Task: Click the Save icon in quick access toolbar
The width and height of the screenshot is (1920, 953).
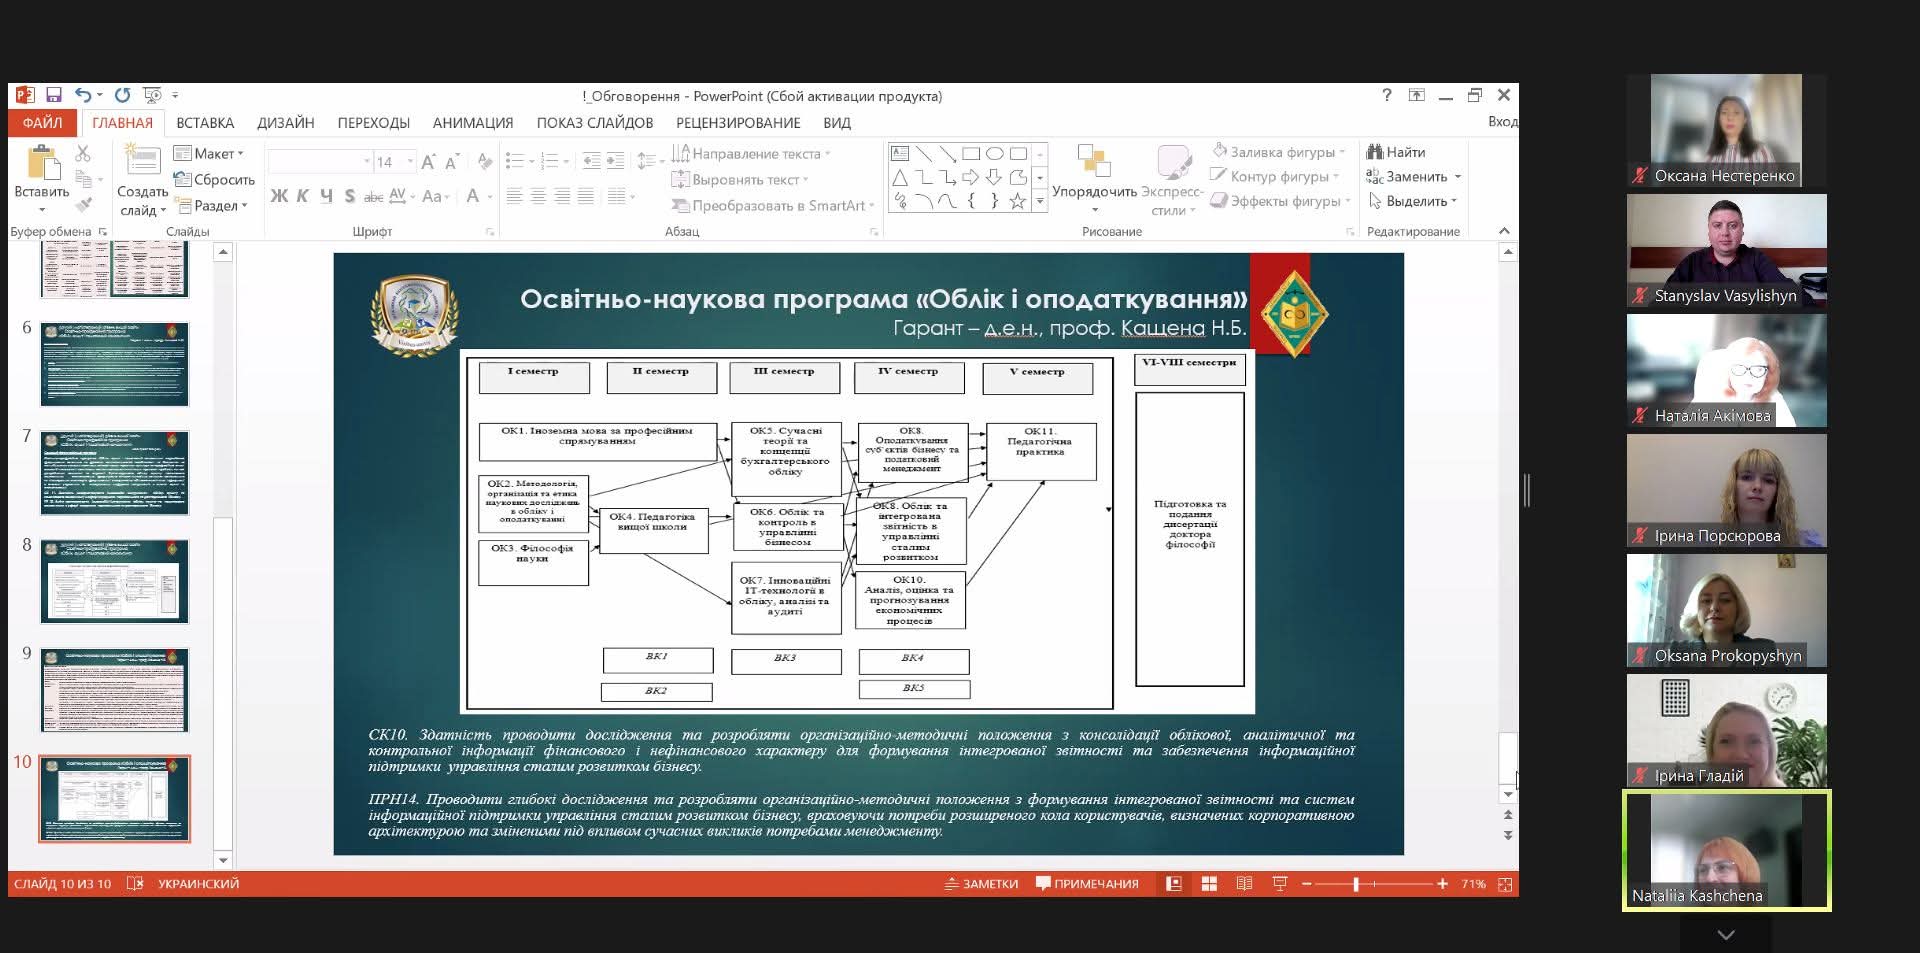Action: (x=54, y=96)
